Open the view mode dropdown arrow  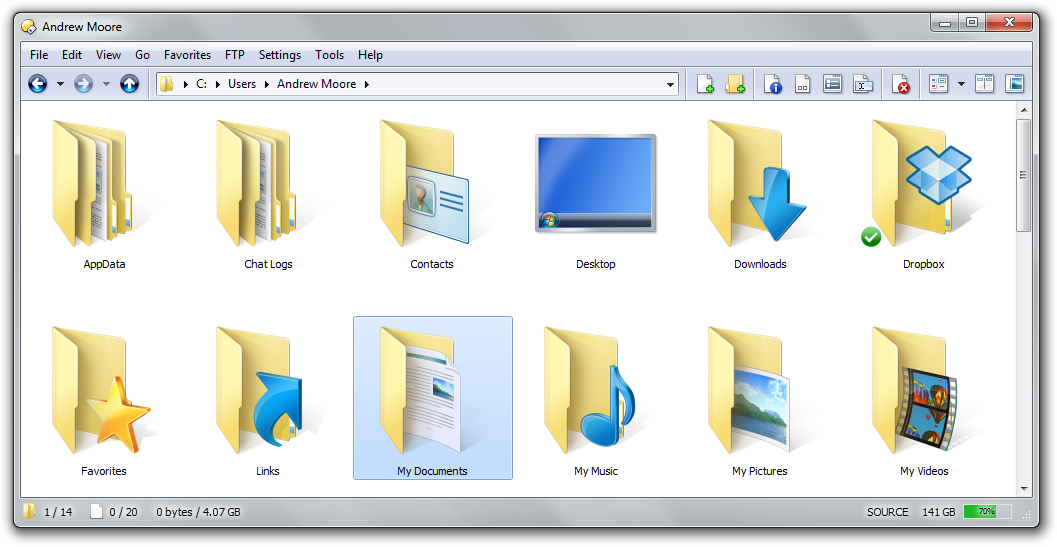(961, 84)
